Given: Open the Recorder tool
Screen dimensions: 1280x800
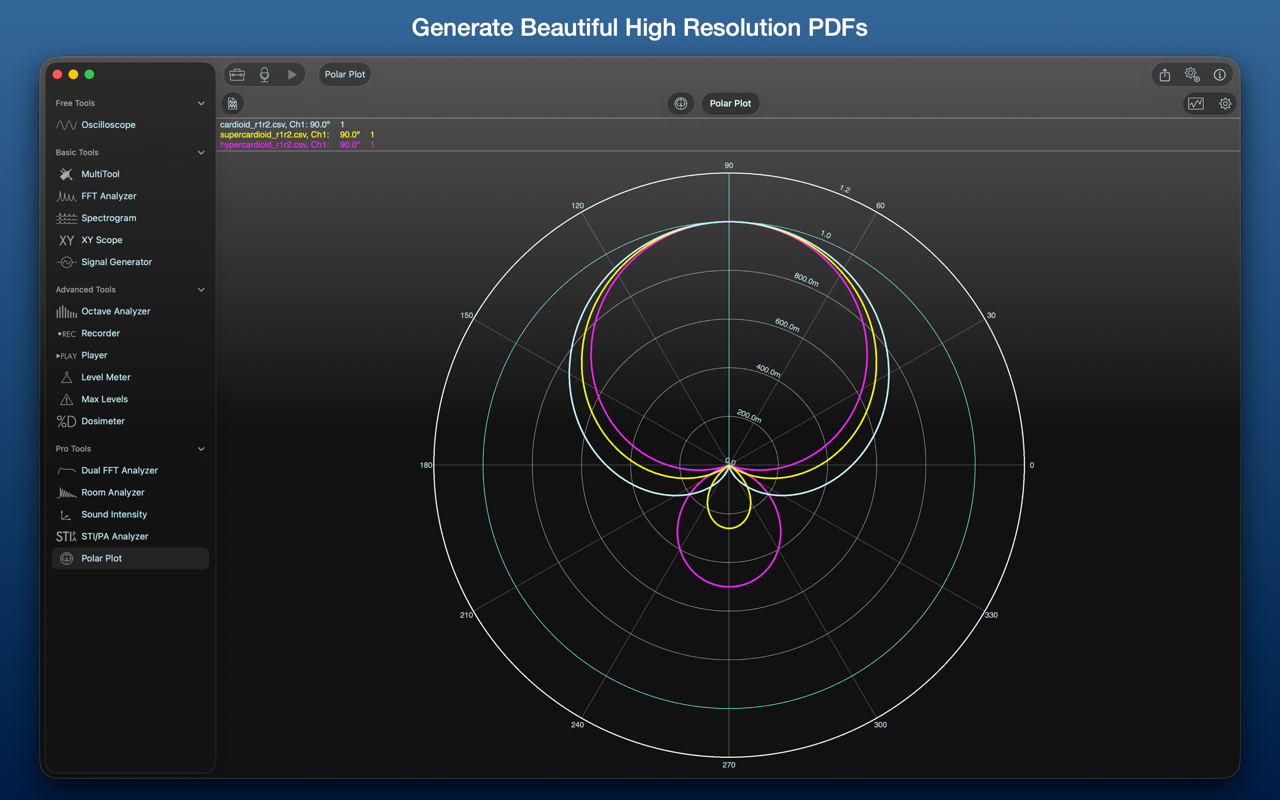Looking at the screenshot, I should coord(130,333).
